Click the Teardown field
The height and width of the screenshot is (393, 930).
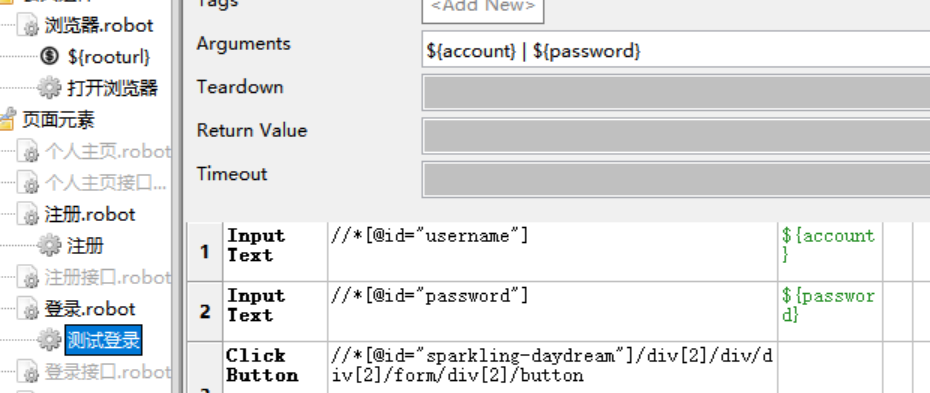[676, 92]
